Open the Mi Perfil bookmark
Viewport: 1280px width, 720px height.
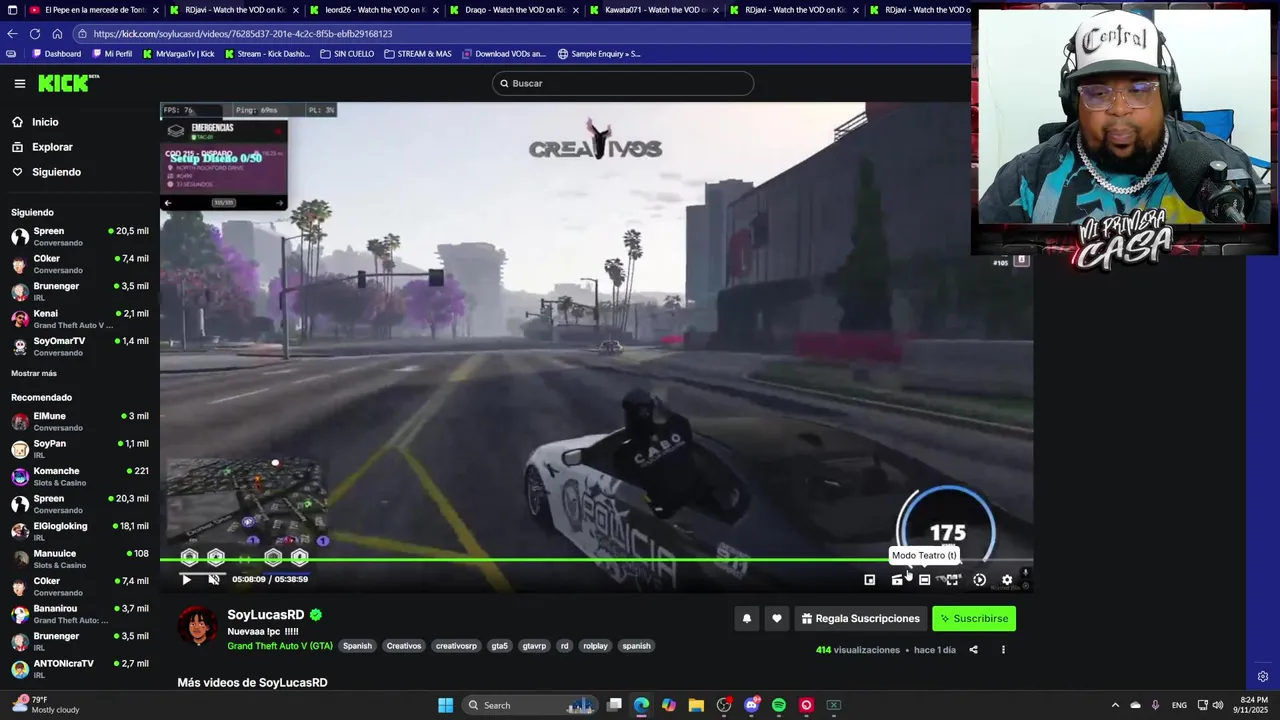click(x=112, y=54)
